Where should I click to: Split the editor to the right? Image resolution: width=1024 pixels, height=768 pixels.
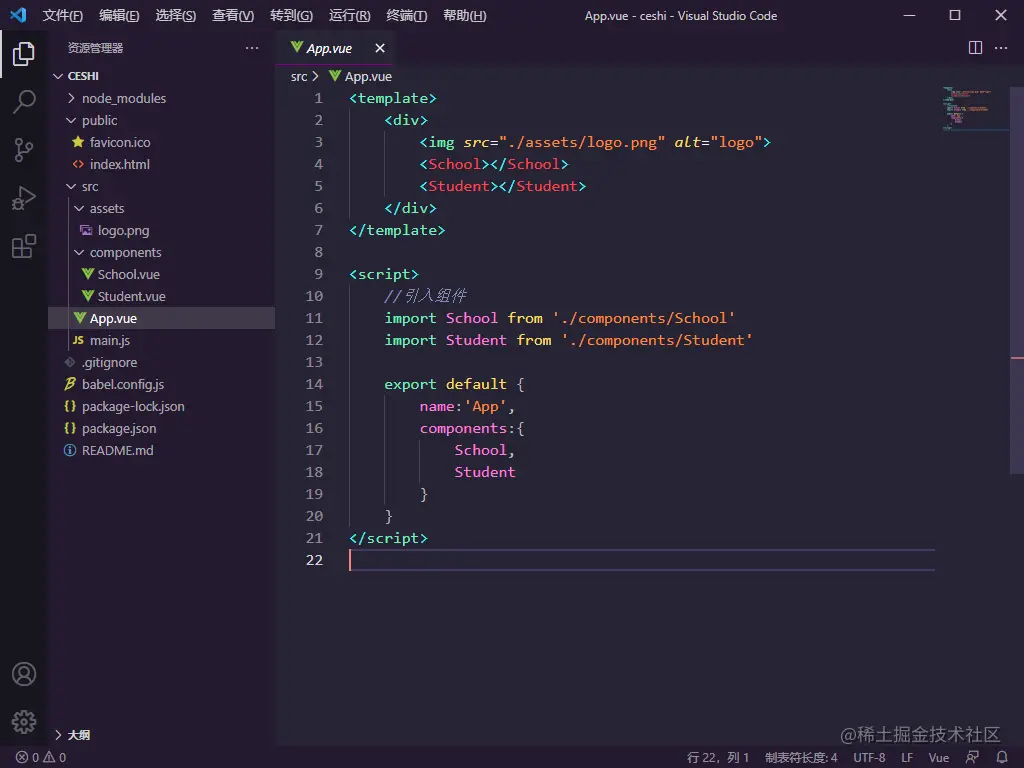pos(975,48)
